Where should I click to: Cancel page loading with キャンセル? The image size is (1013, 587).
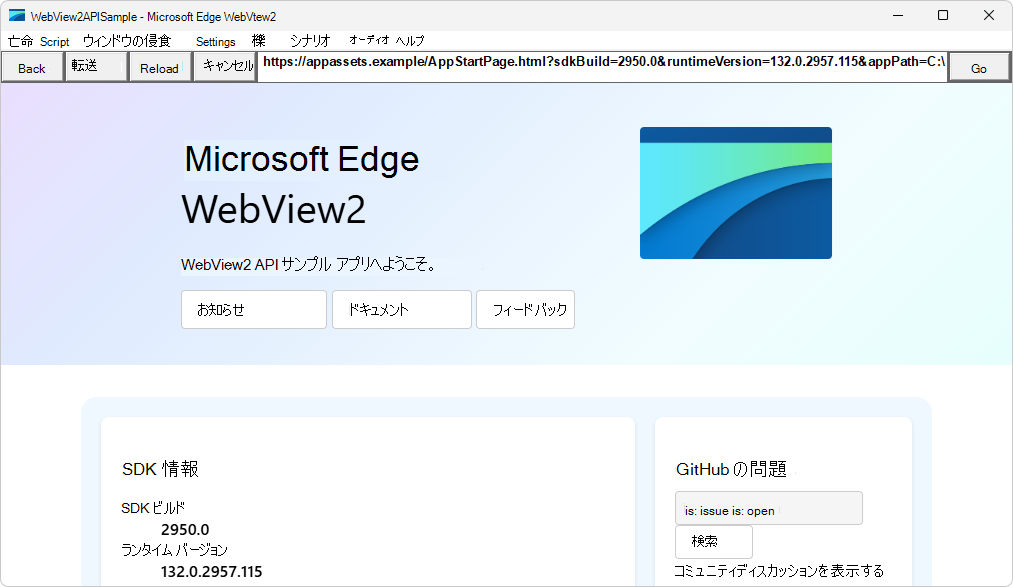(x=225, y=66)
